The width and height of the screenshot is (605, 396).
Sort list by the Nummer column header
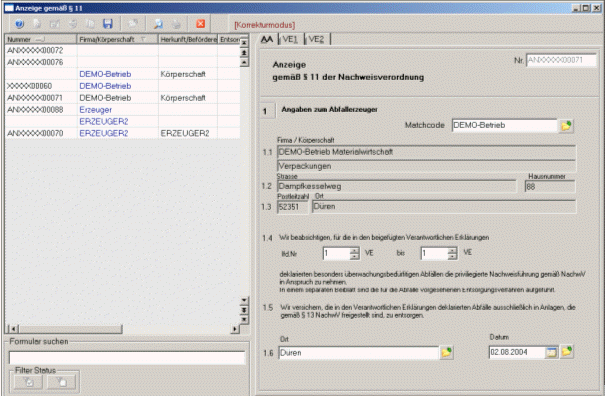pyautogui.click(x=41, y=39)
